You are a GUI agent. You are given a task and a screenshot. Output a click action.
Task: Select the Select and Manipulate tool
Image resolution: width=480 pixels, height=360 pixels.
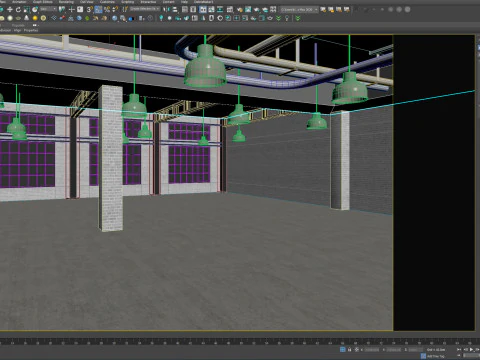pyautogui.click(x=72, y=9)
